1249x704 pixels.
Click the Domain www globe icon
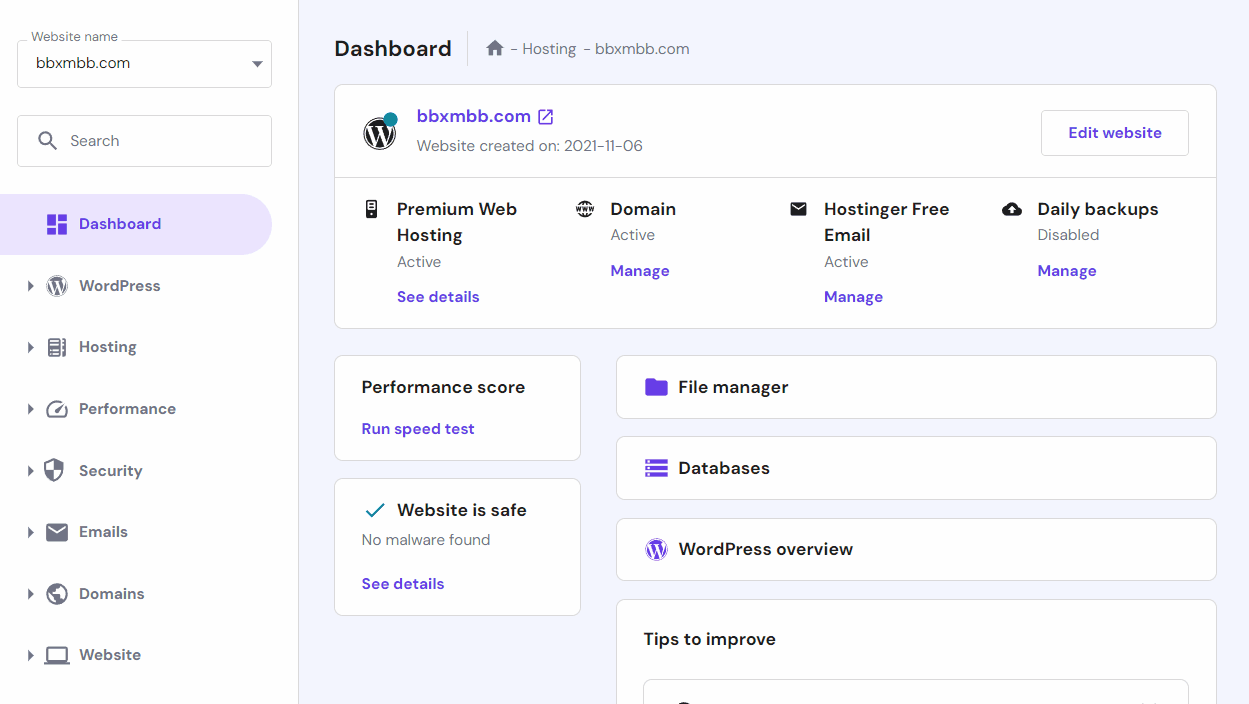tap(585, 209)
